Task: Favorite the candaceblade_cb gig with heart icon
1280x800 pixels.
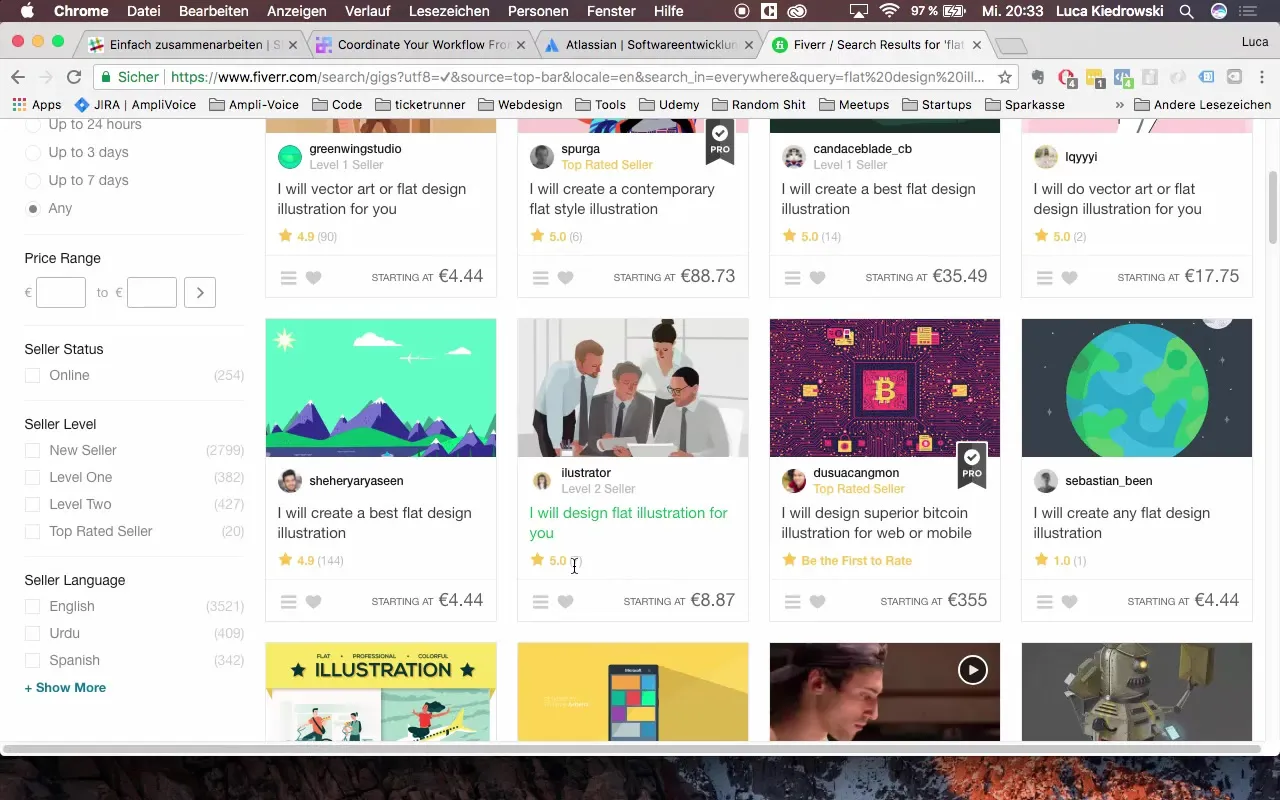Action: (x=818, y=277)
